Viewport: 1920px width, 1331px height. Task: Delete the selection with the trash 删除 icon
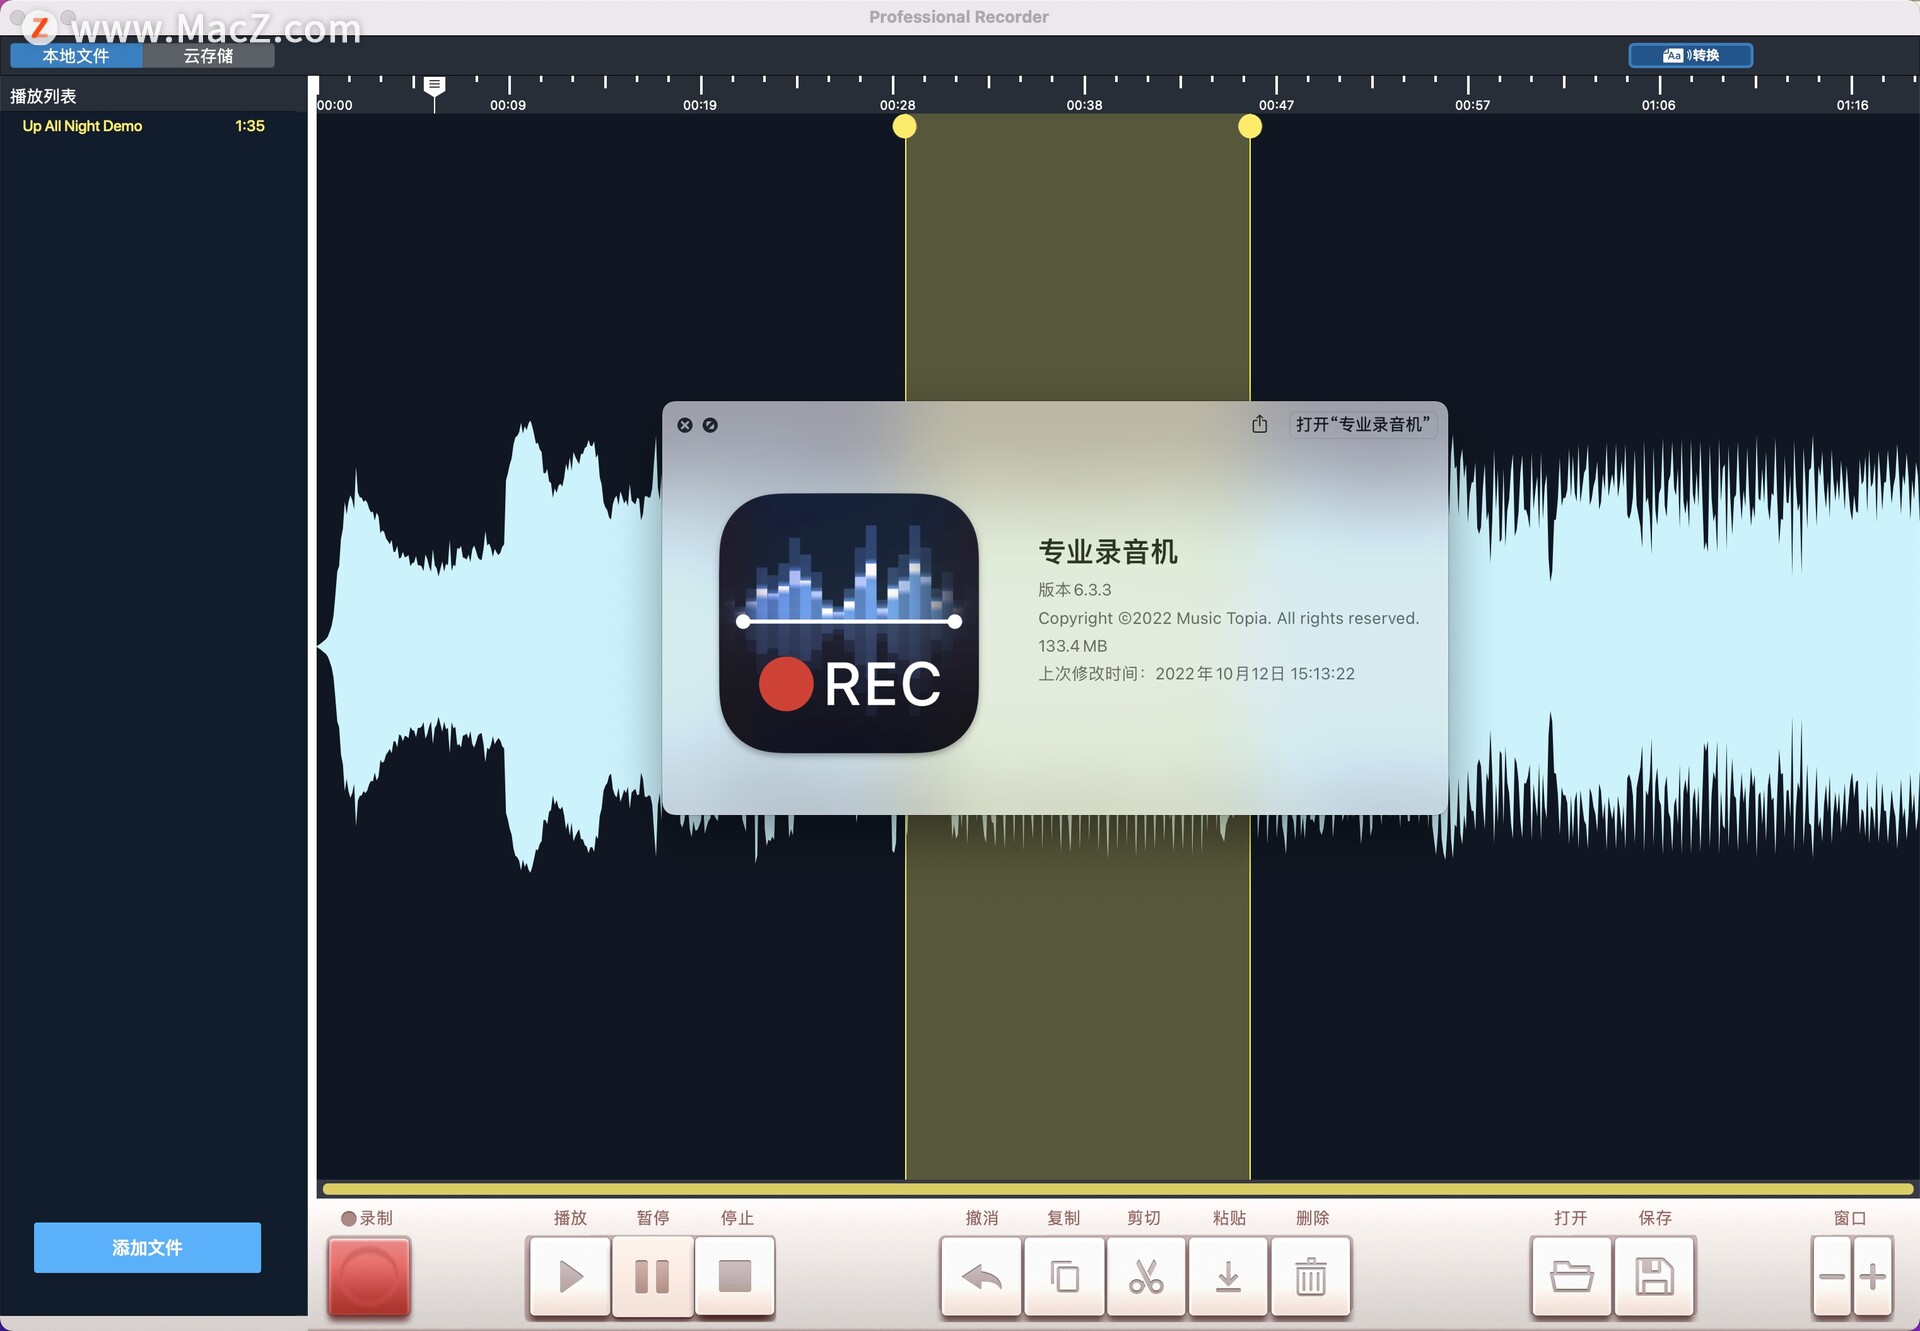point(1310,1277)
